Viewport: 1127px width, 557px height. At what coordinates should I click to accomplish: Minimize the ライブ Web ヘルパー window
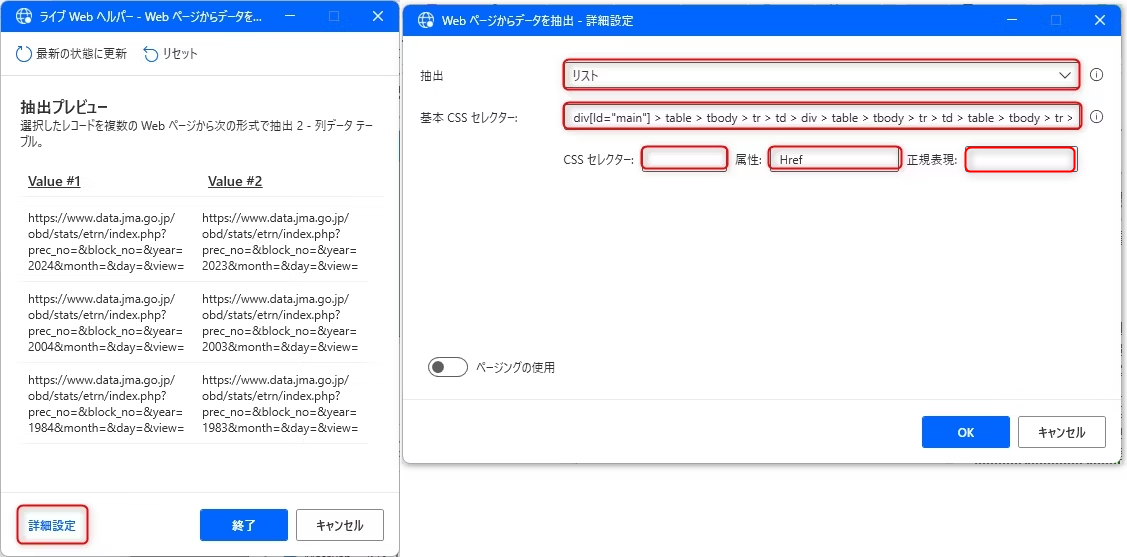pyautogui.click(x=291, y=16)
